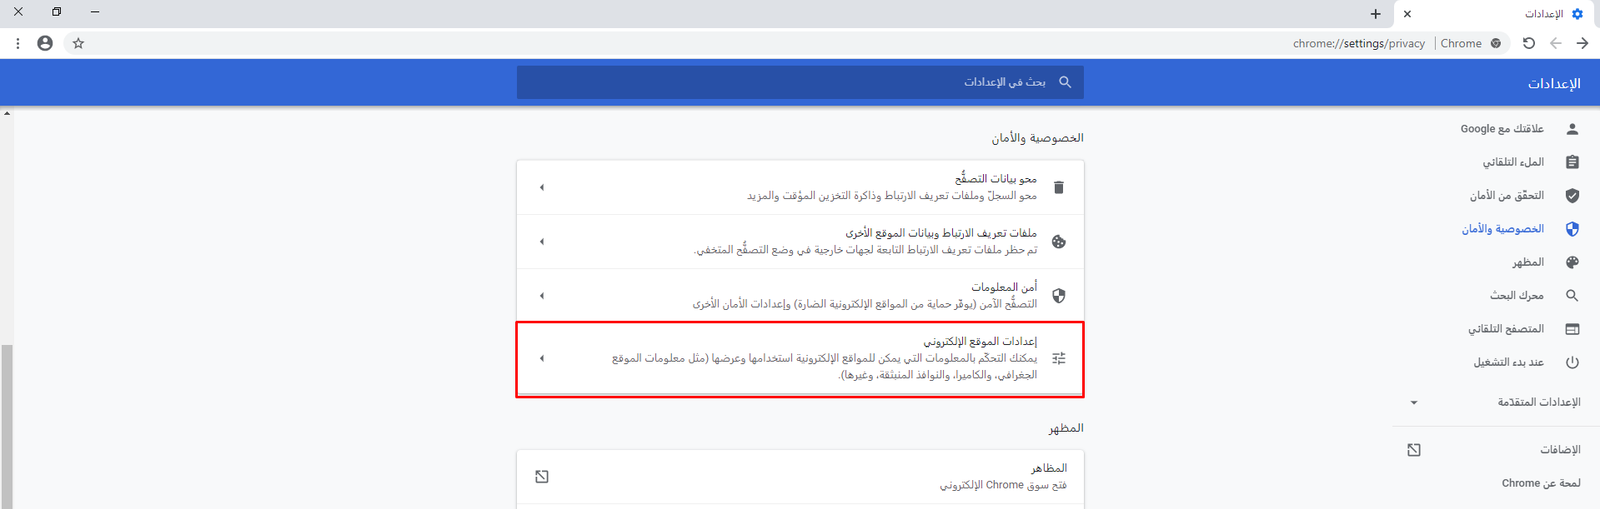The image size is (1600, 509).
Task: Click the بحث في الإعدادات search field
Action: tap(800, 82)
